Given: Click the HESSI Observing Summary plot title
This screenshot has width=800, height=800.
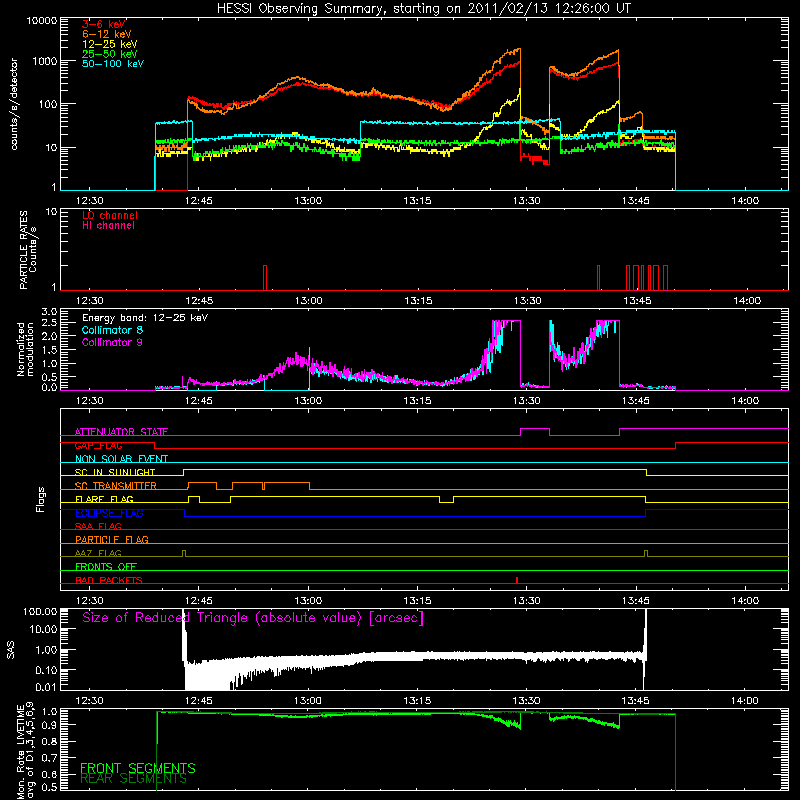Looking at the screenshot, I should point(423,9).
